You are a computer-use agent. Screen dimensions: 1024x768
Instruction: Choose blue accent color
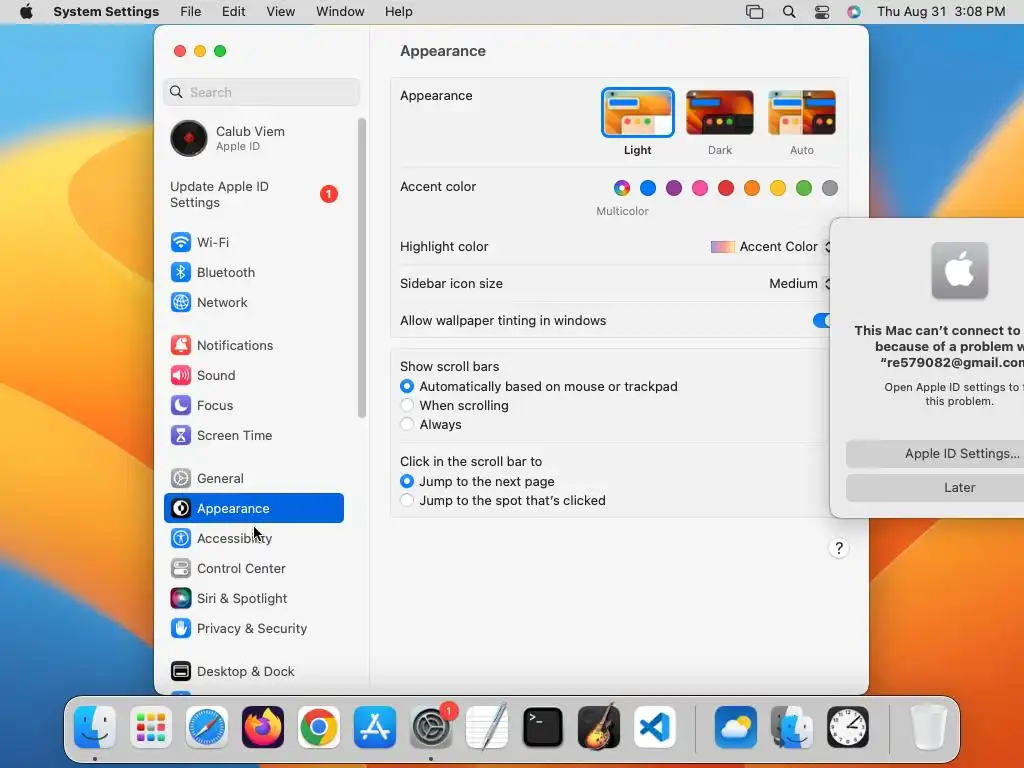[648, 188]
